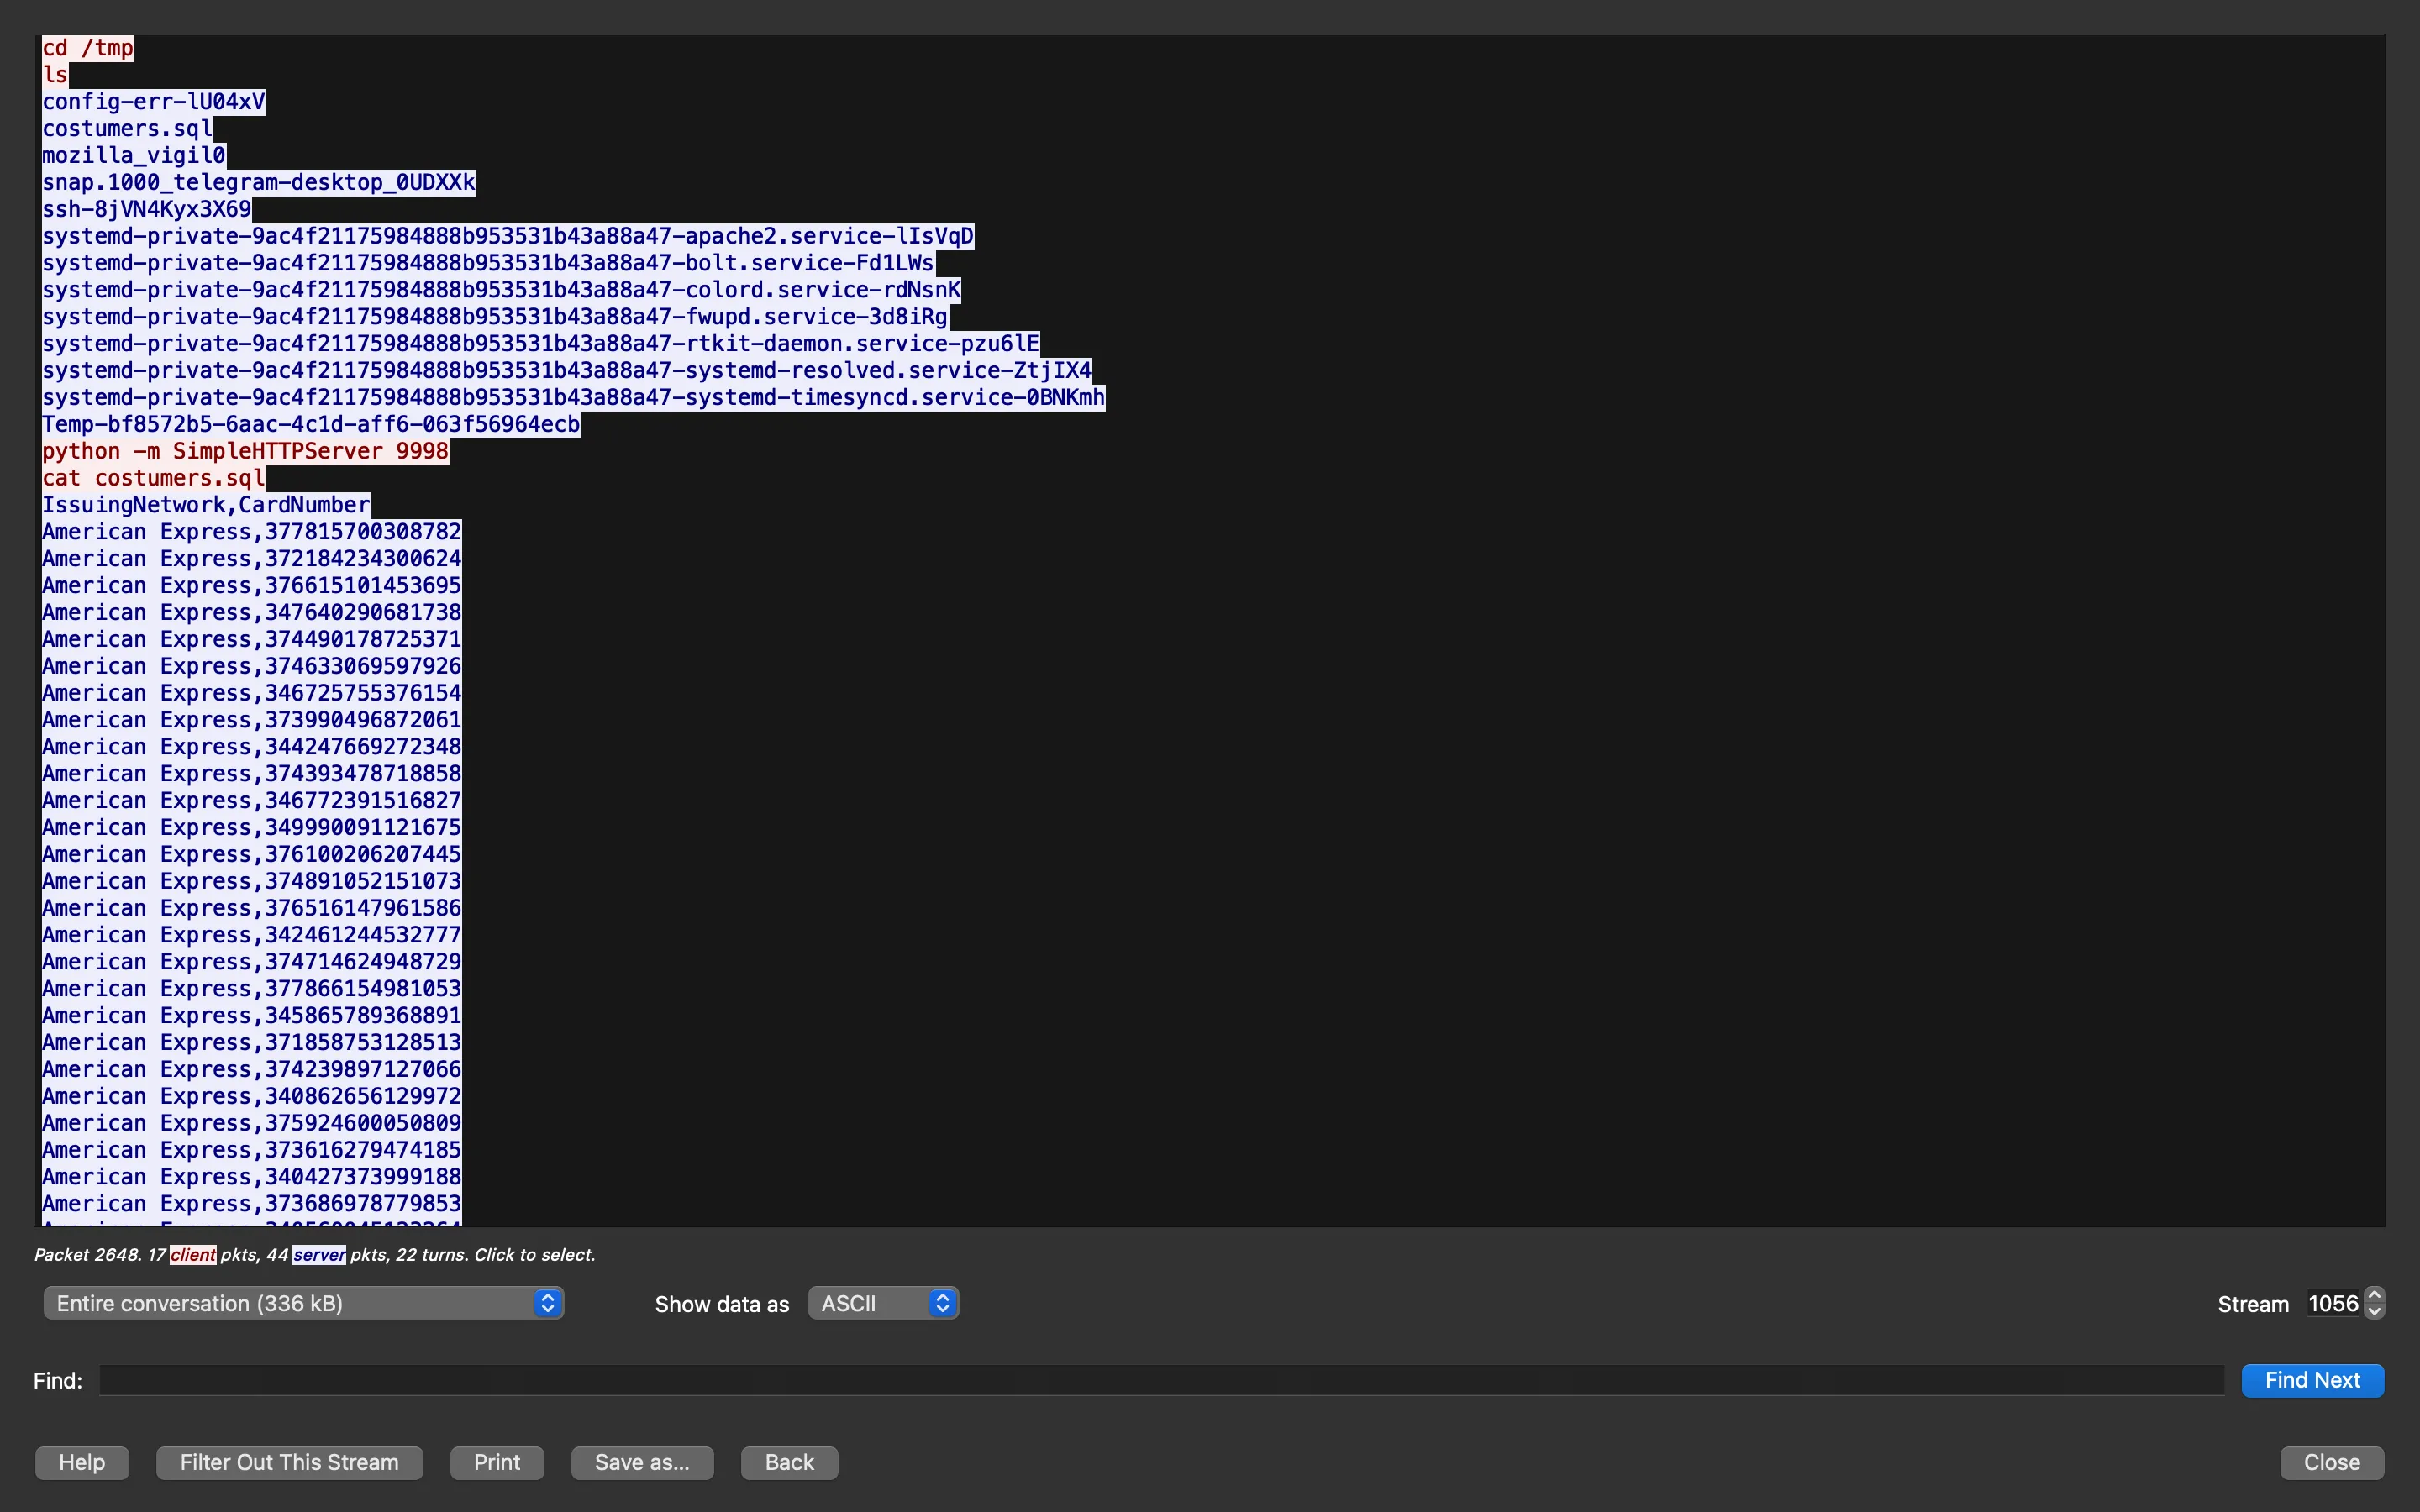
Task: Click the American Express,345865789368891 row
Action: pos(252,1017)
